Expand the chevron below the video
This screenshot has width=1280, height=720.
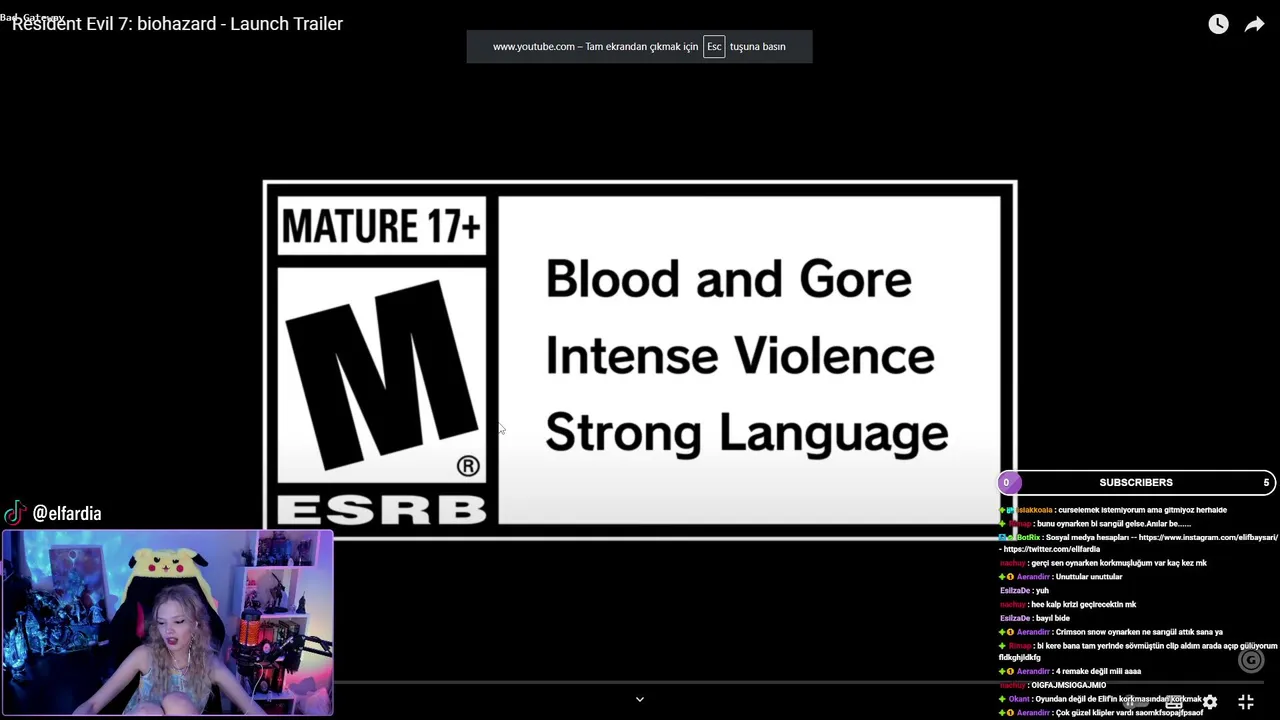(x=640, y=699)
